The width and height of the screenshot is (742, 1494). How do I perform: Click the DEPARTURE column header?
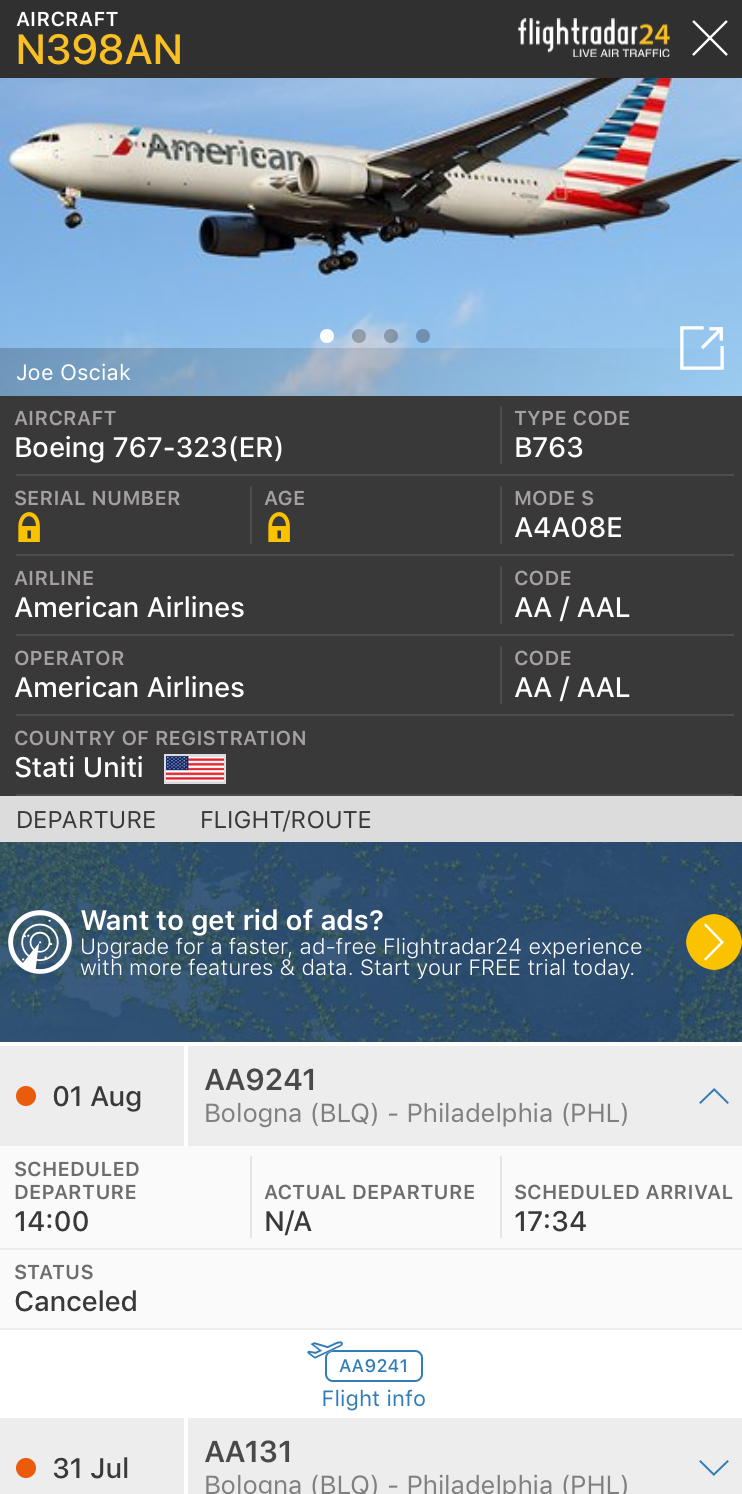point(86,820)
